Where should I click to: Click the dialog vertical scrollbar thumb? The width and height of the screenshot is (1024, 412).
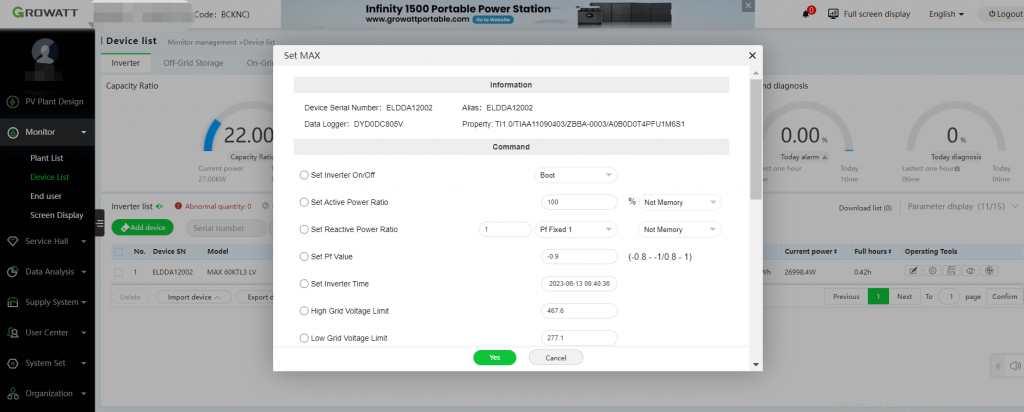[x=756, y=139]
